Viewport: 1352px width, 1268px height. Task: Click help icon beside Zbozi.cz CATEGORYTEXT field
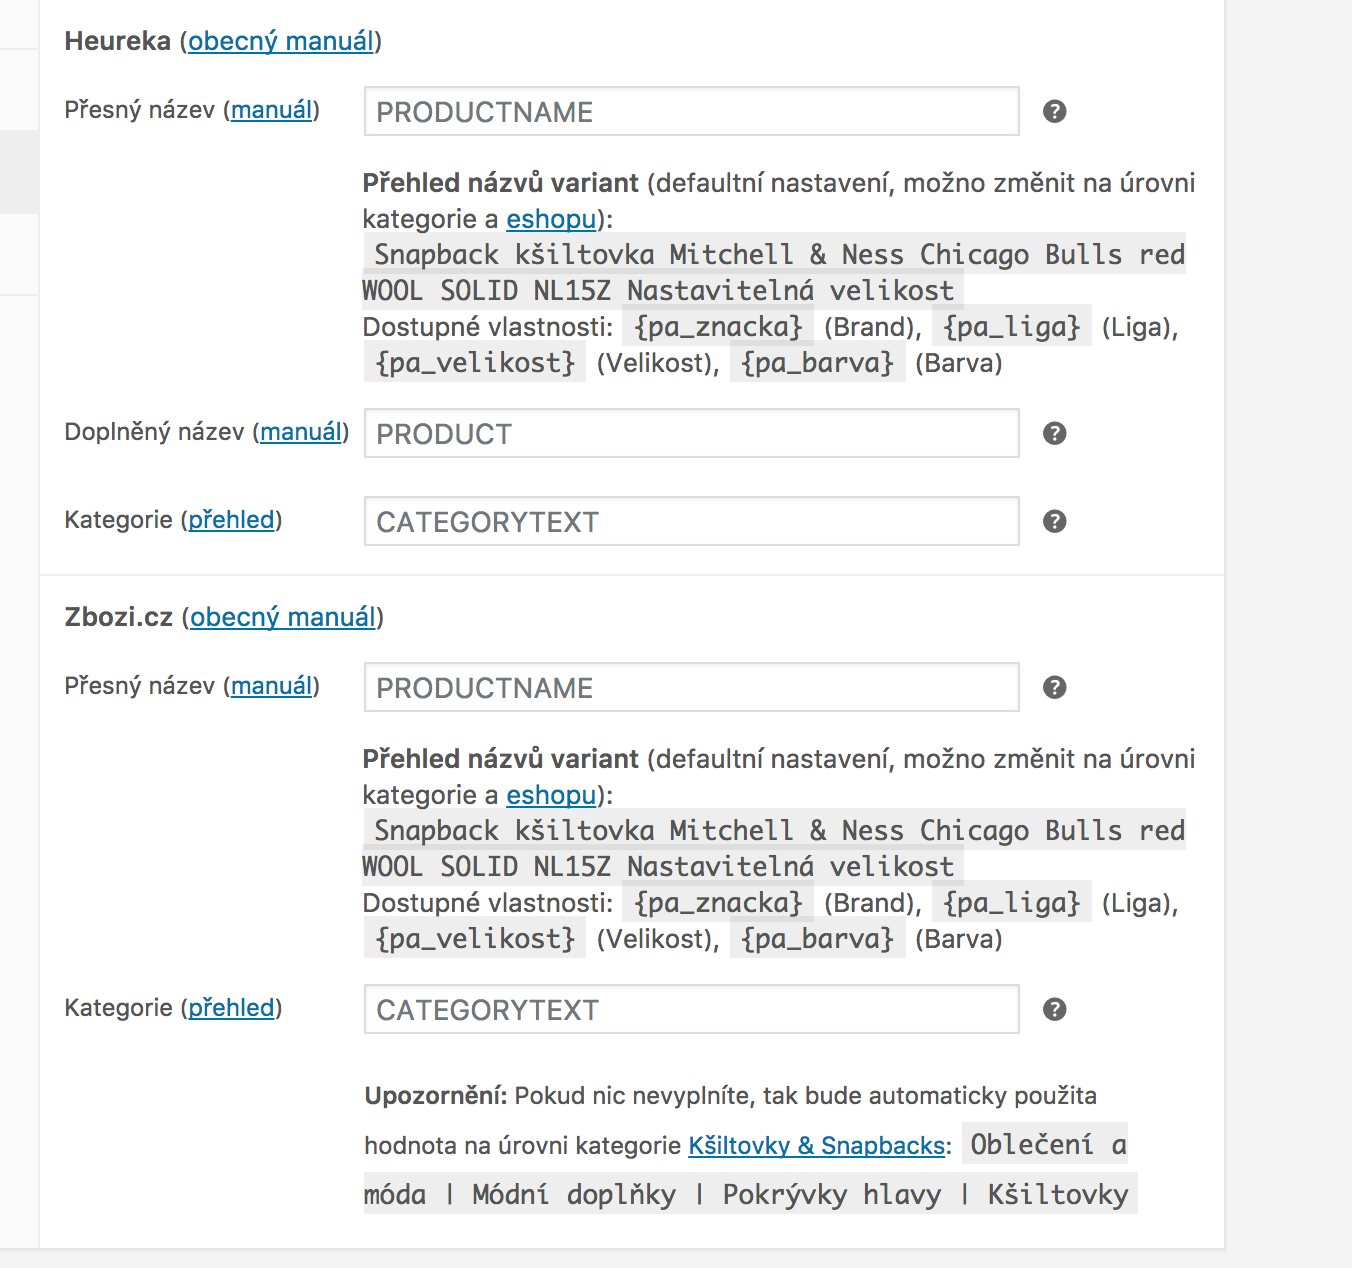pyautogui.click(x=1054, y=1009)
